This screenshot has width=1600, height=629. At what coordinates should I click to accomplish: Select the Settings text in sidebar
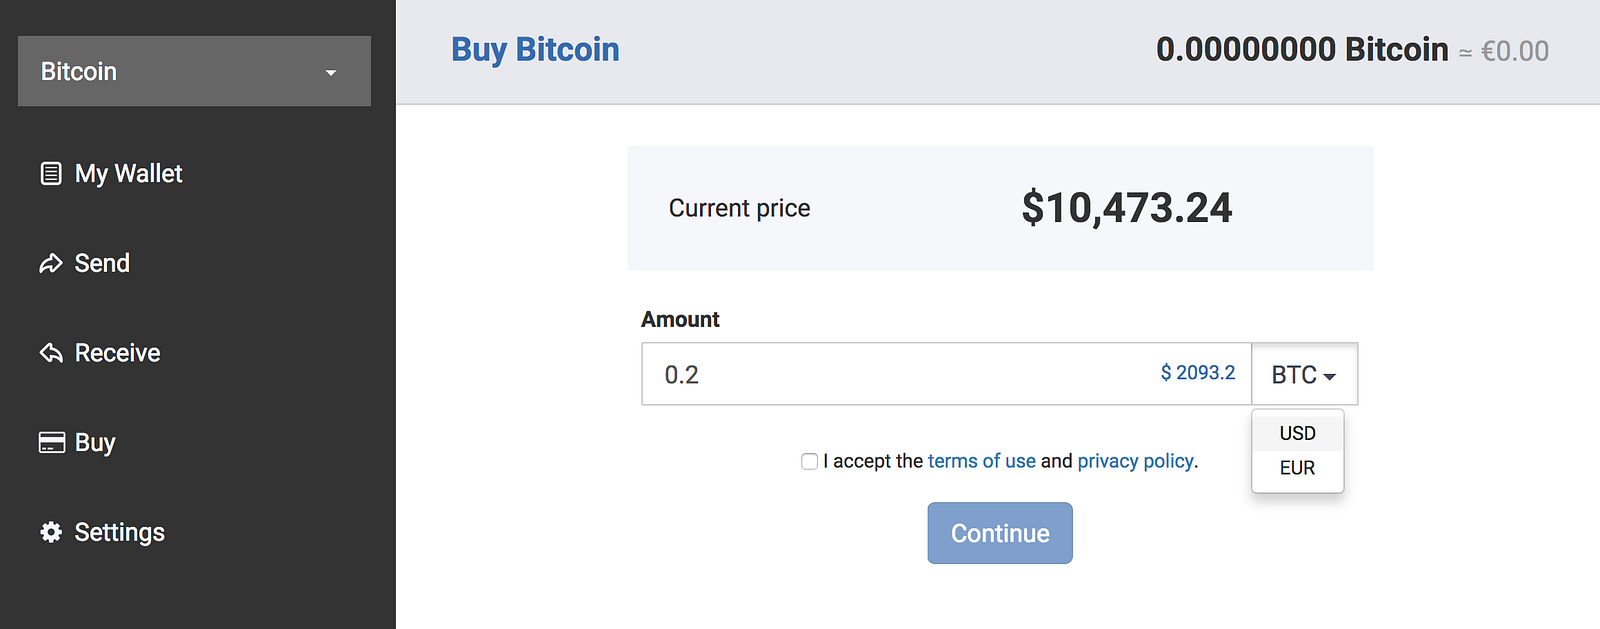pos(120,532)
